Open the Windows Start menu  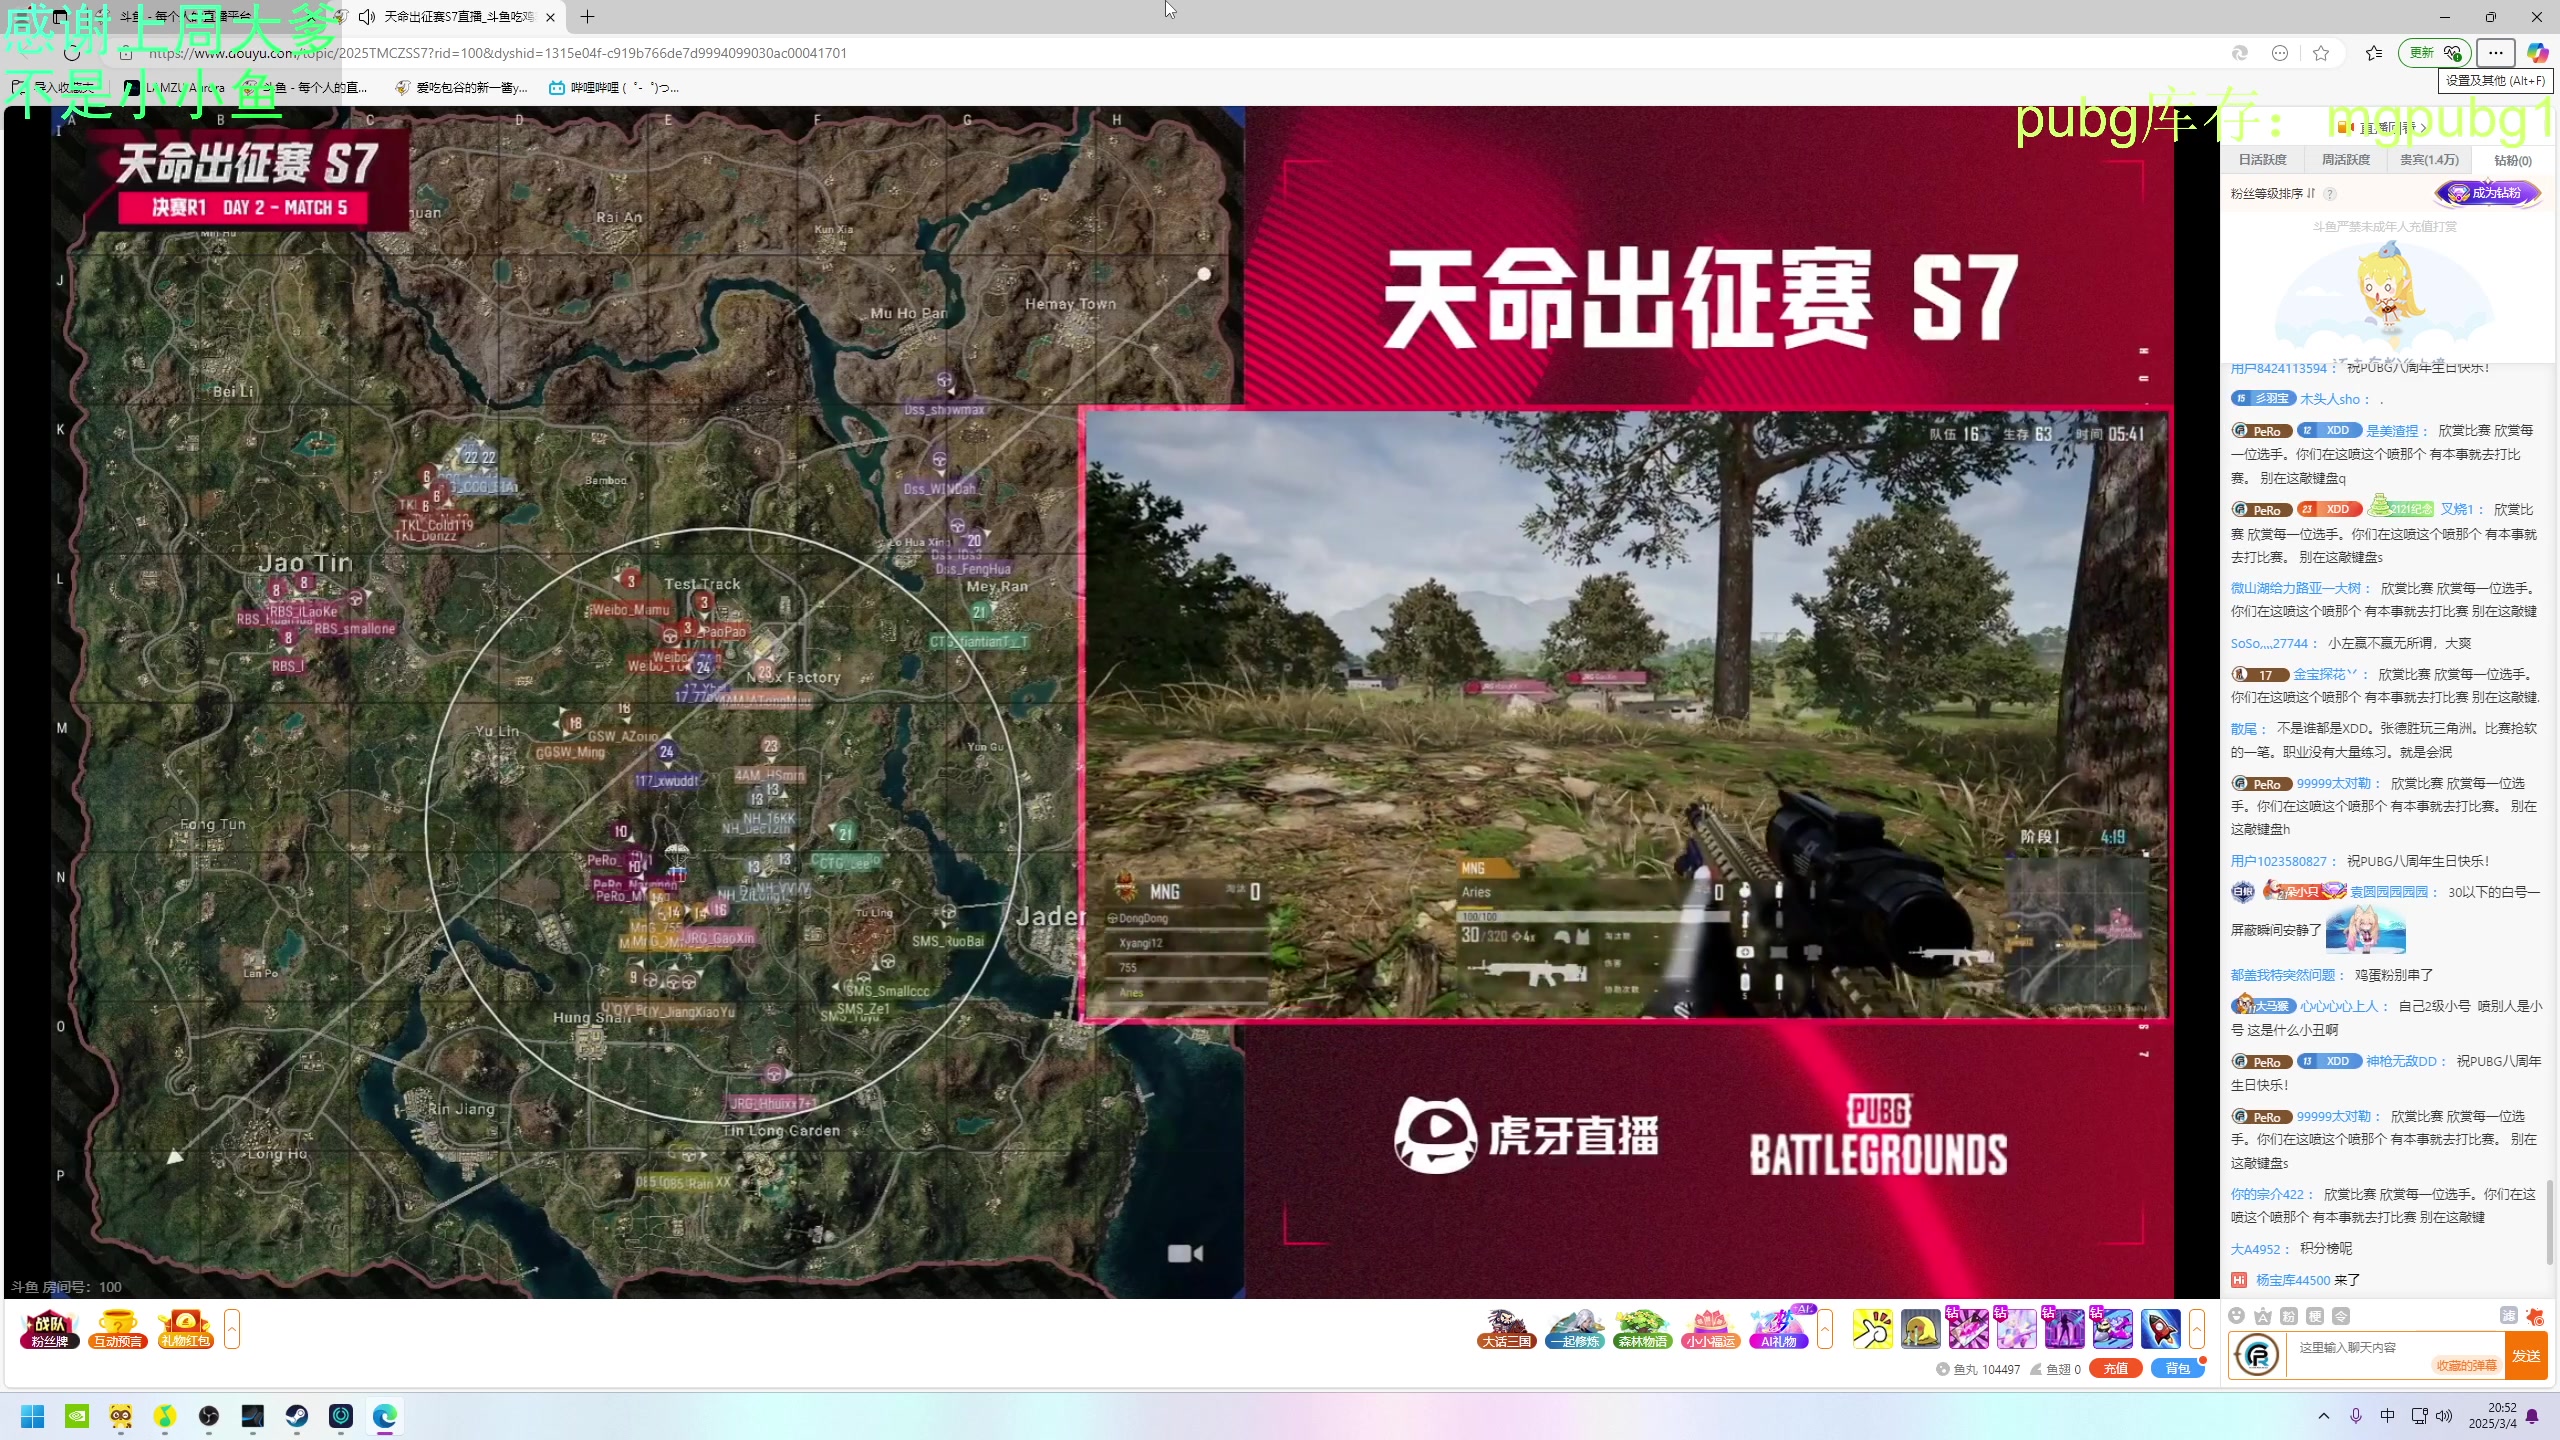pyautogui.click(x=33, y=1416)
